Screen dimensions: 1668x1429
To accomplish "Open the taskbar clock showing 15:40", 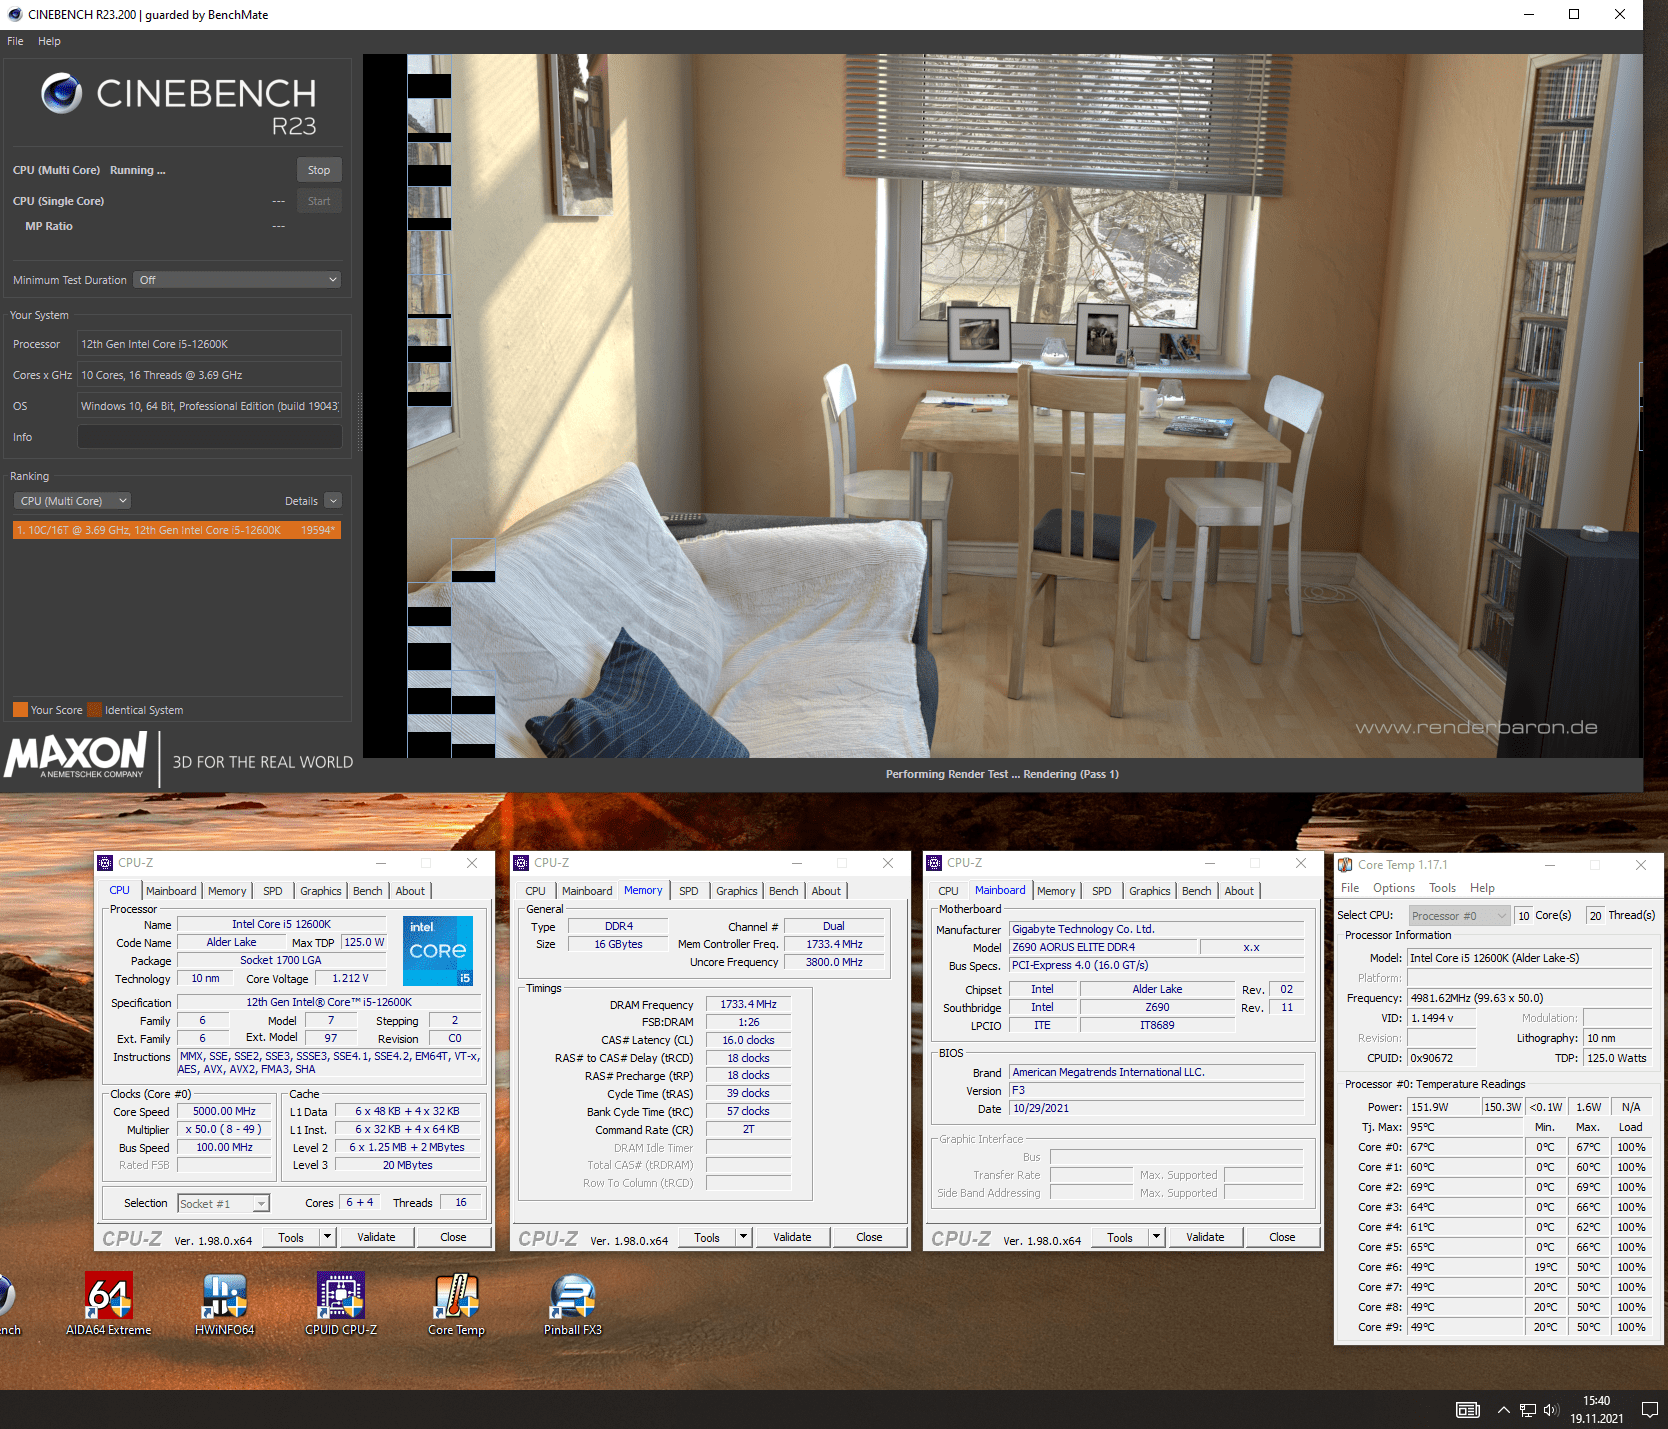I will pos(1597,1410).
